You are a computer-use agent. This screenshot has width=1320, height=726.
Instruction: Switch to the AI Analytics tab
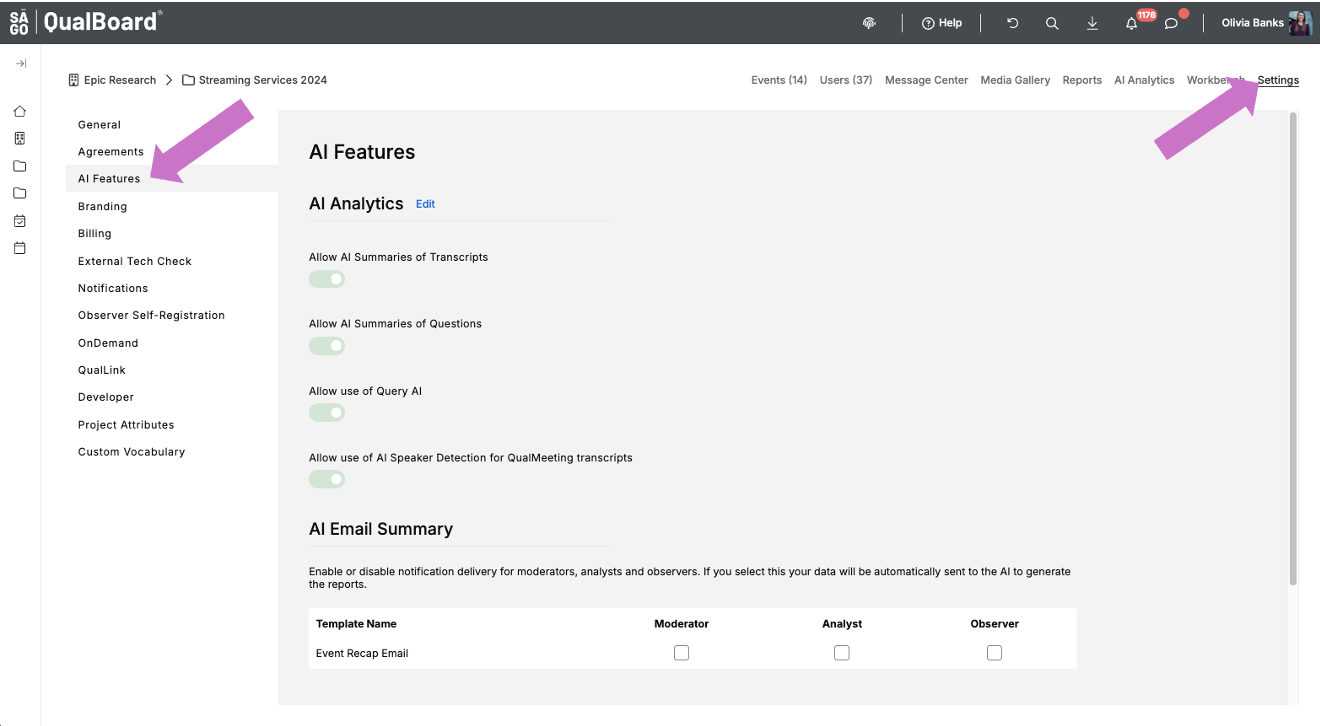click(x=1144, y=80)
